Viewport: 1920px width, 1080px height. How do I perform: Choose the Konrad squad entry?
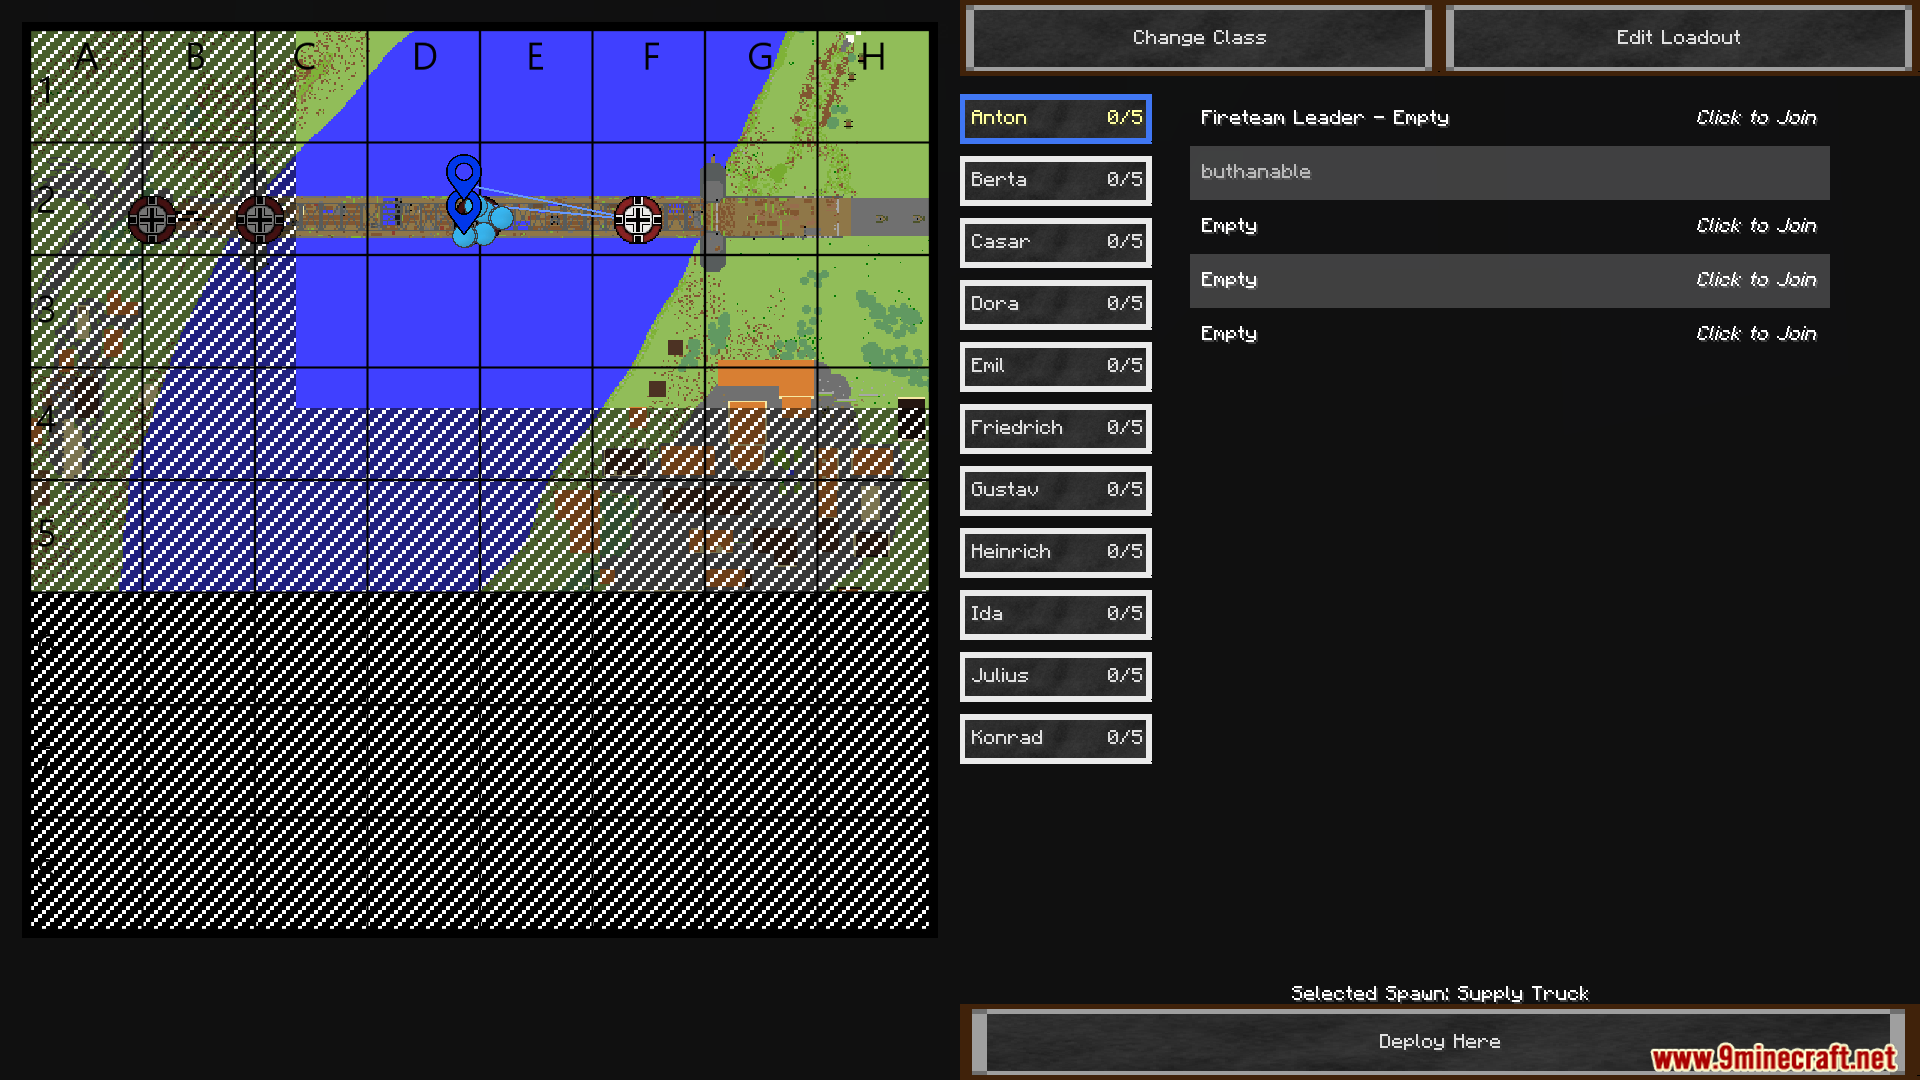click(x=1055, y=738)
